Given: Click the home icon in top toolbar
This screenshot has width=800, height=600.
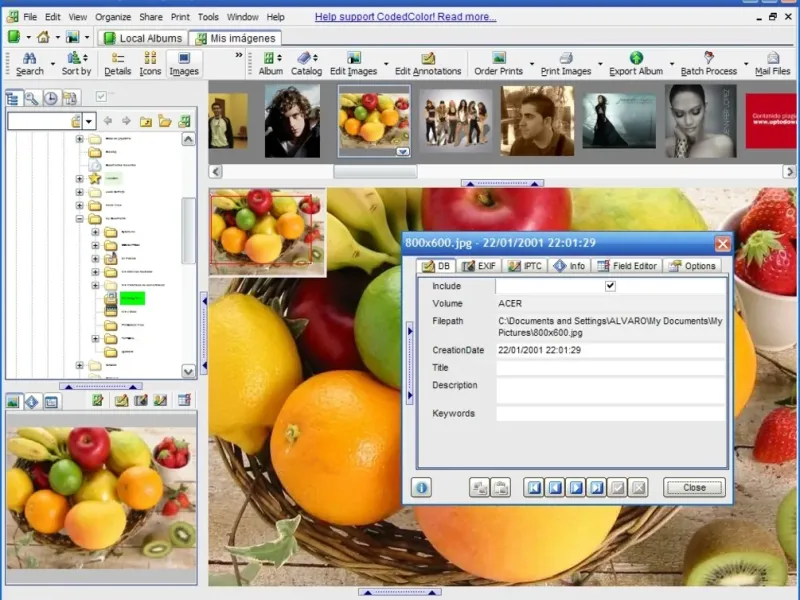Looking at the screenshot, I should (x=43, y=37).
